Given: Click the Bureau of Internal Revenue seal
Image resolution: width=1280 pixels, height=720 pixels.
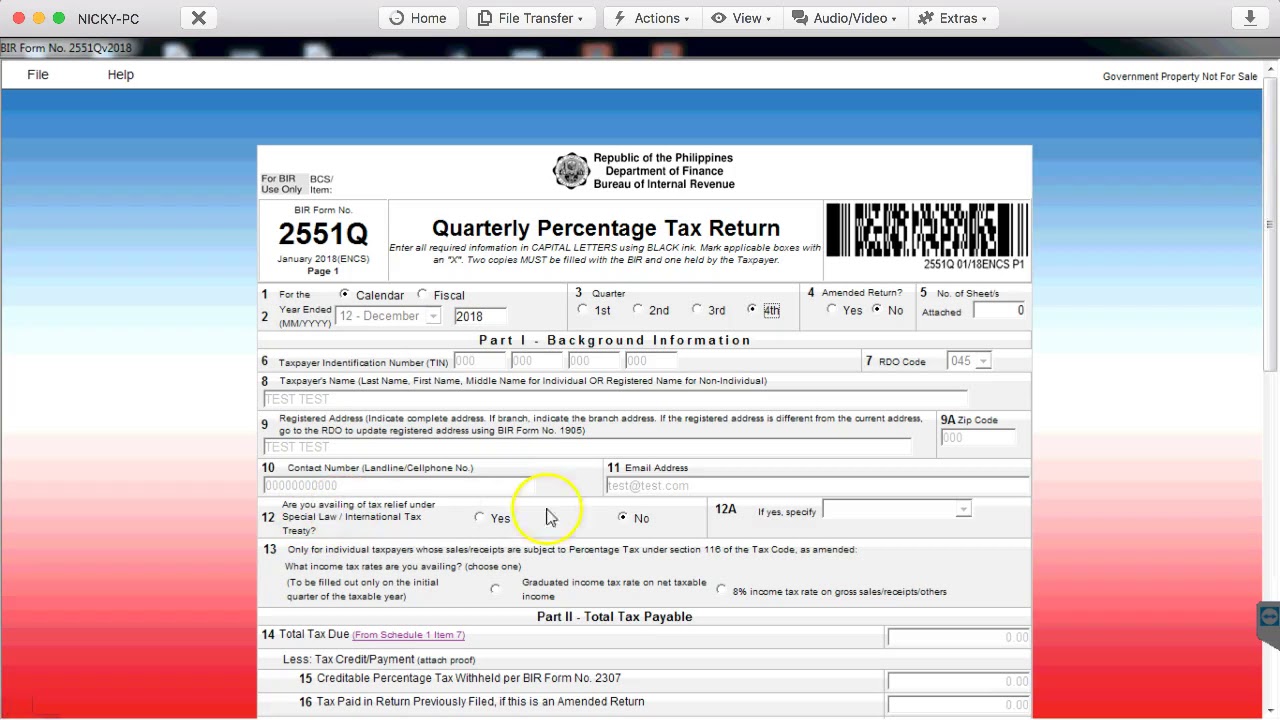Looking at the screenshot, I should (571, 171).
